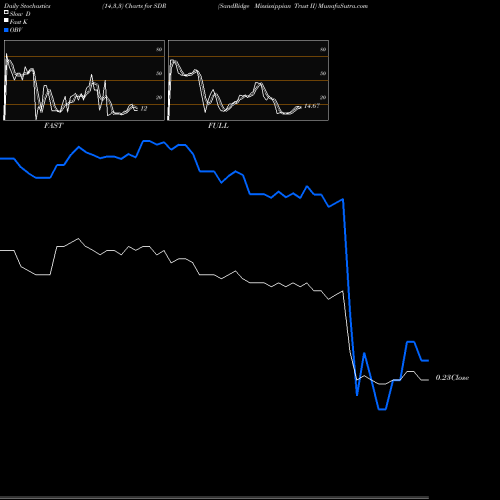
Task: Click the '0.23 Close' price label
Action: tap(452, 378)
